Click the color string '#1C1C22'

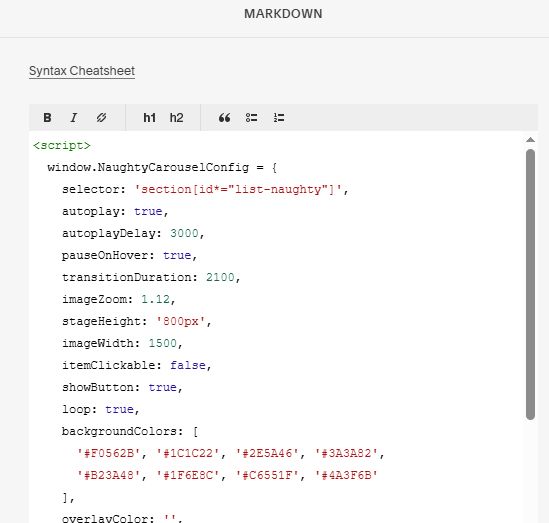[187, 453]
